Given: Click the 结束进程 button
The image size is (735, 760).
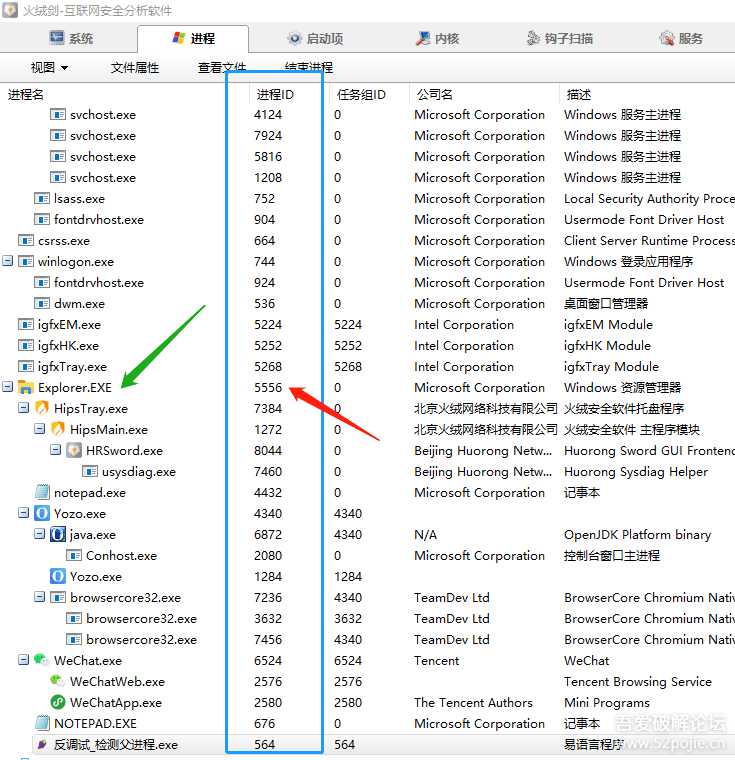Looking at the screenshot, I should 309,67.
